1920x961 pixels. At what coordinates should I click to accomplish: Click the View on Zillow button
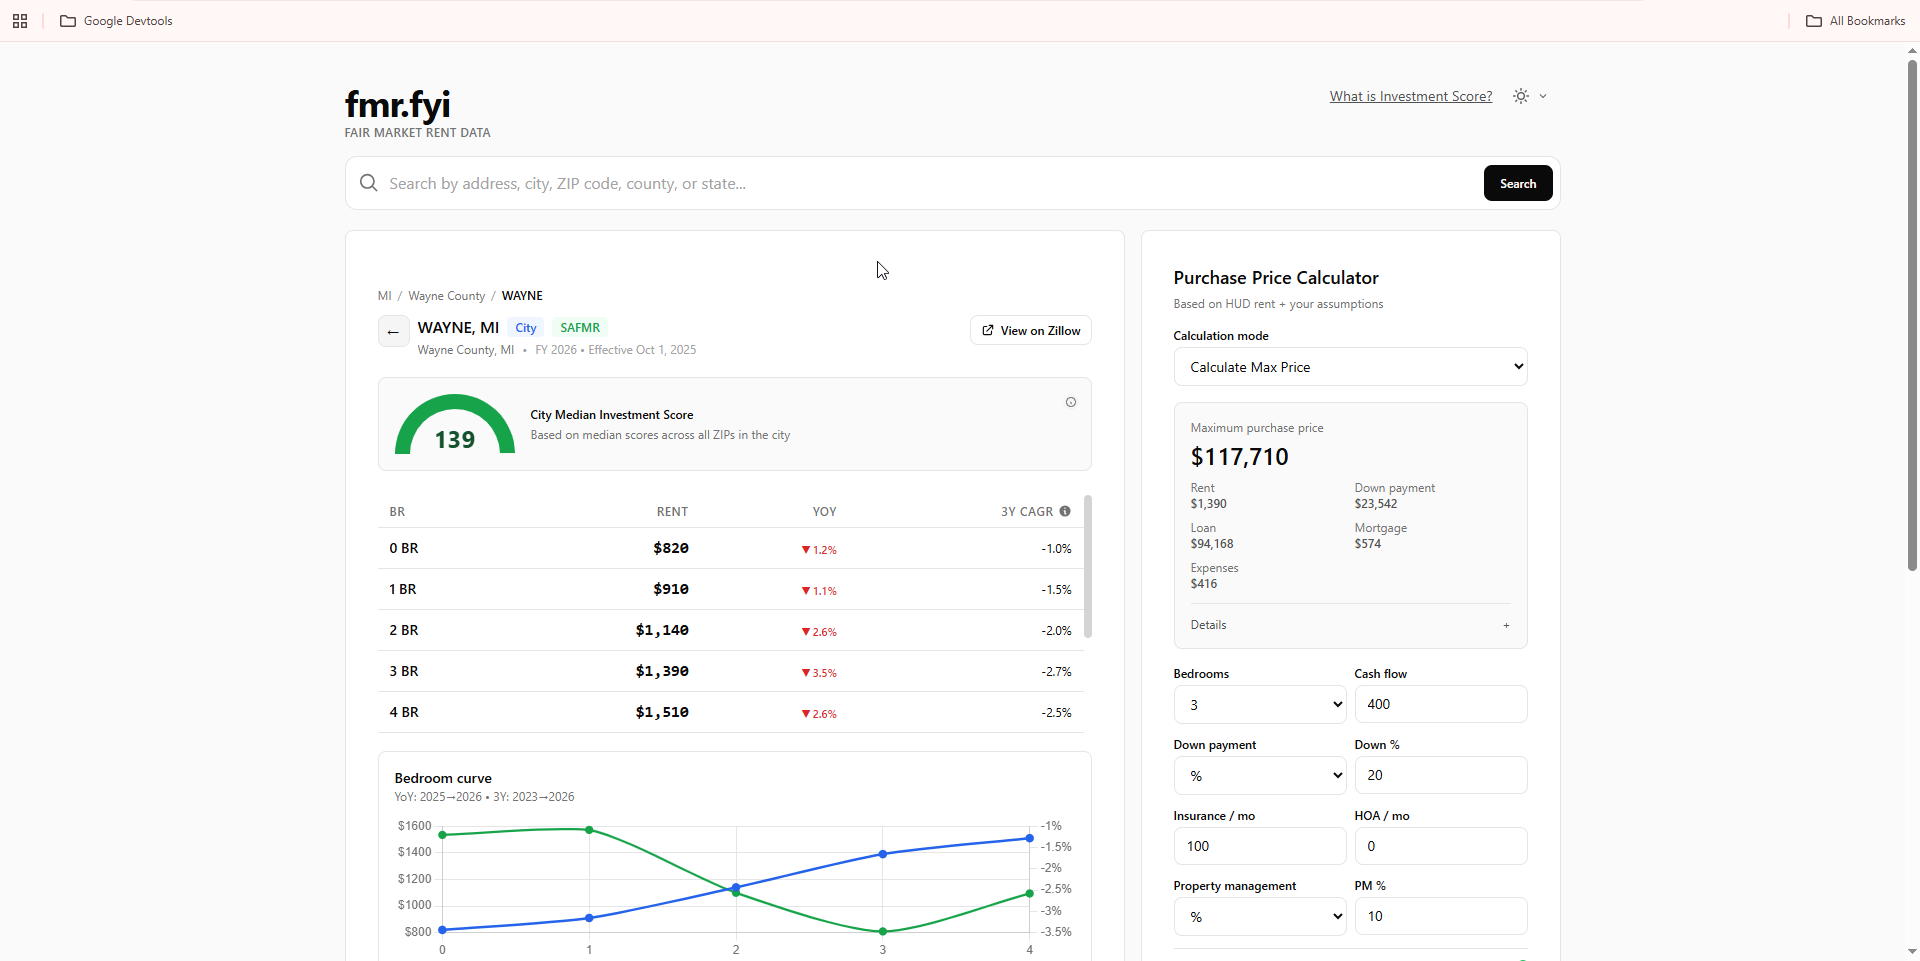coord(1031,330)
